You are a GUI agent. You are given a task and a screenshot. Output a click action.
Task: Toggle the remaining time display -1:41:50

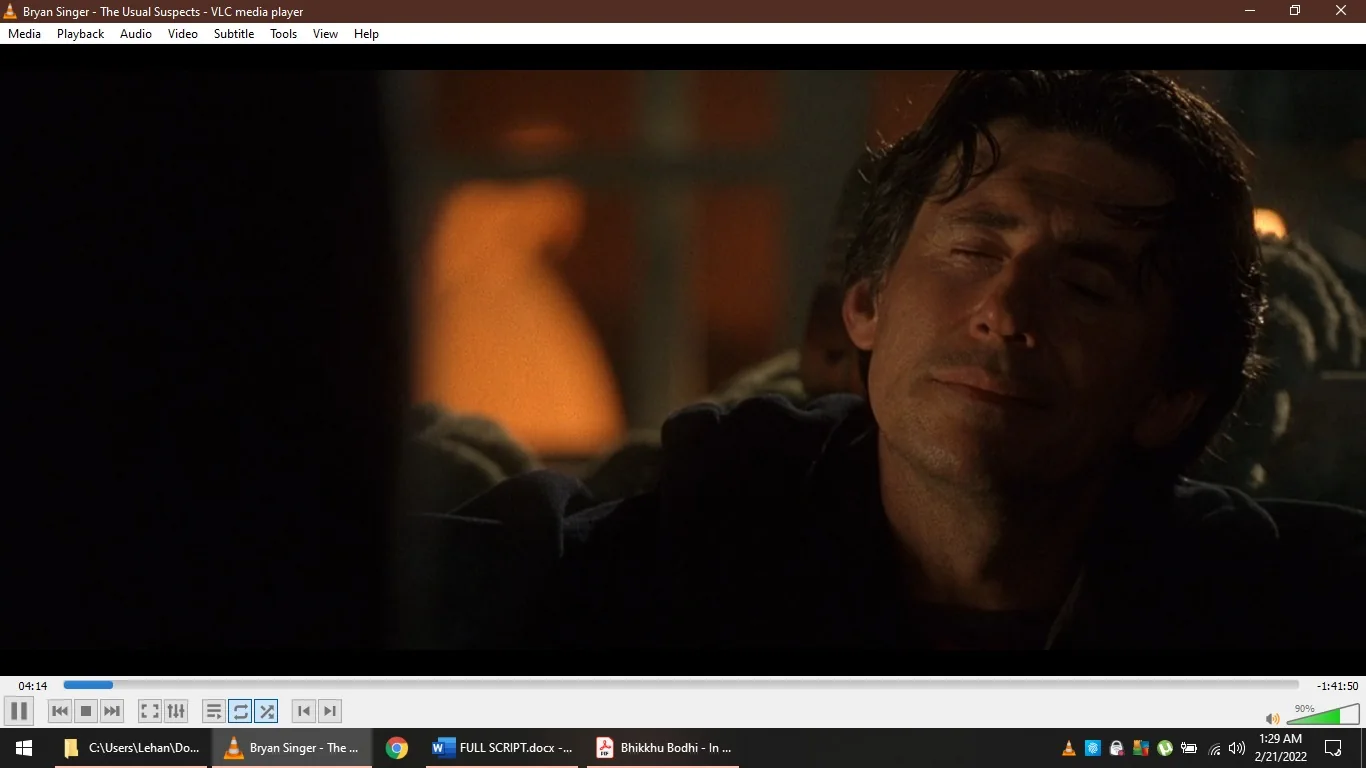click(1337, 686)
